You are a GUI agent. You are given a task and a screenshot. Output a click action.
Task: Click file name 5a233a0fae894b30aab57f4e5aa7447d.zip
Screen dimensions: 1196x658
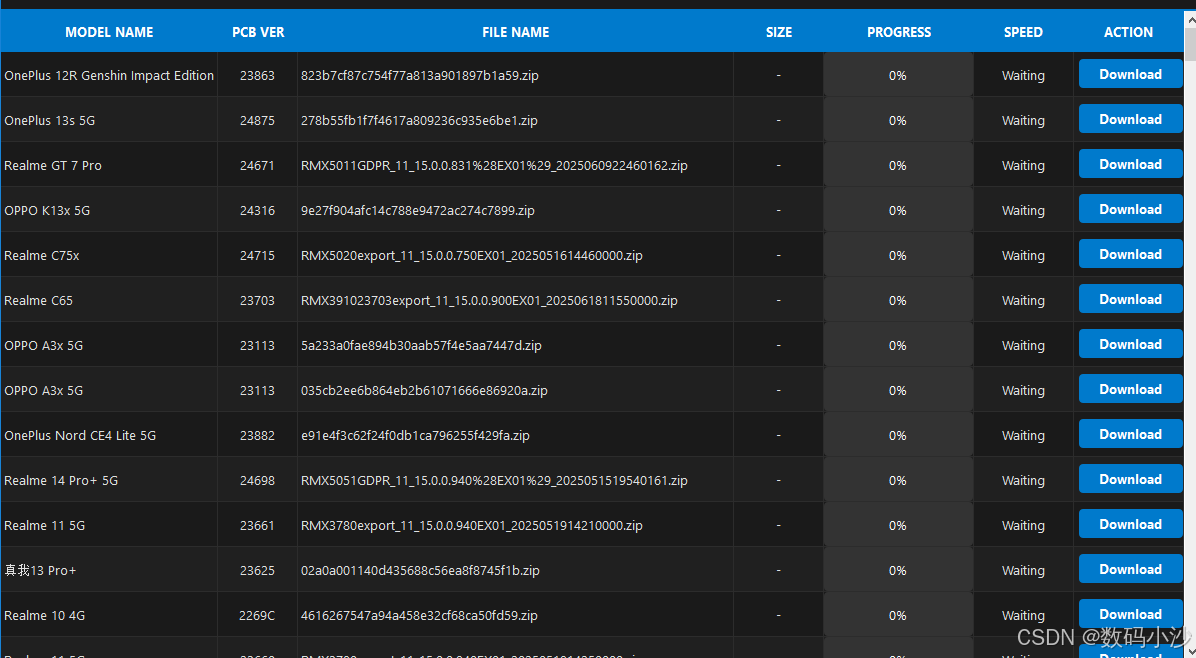pyautogui.click(x=421, y=345)
